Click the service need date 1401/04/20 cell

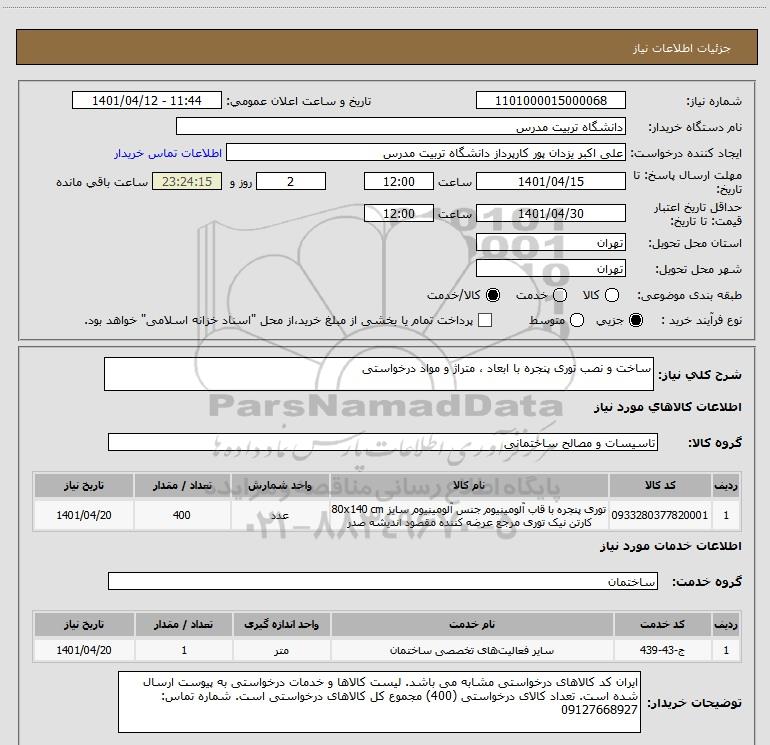pyautogui.click(x=83, y=650)
